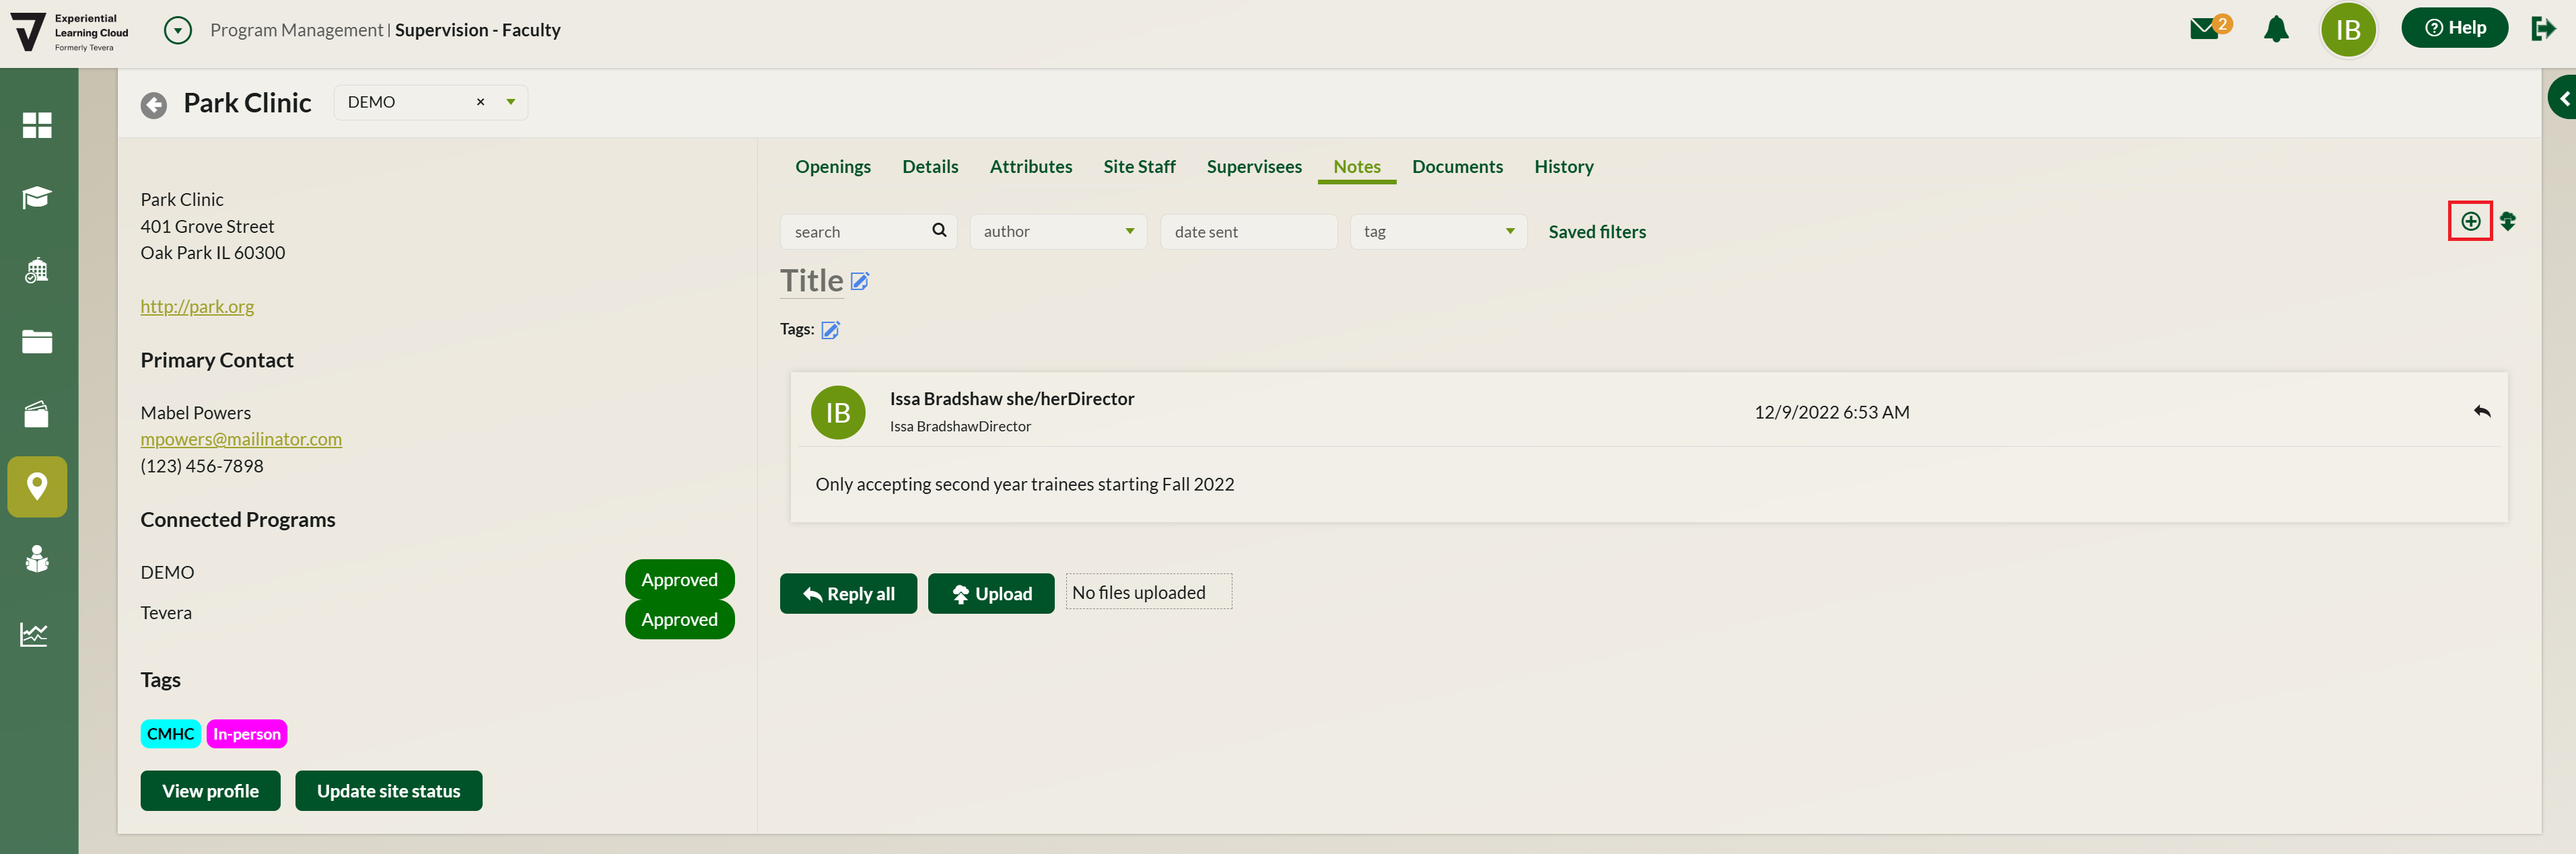Image resolution: width=2576 pixels, height=854 pixels.
Task: Click Update site status button
Action: click(x=388, y=791)
